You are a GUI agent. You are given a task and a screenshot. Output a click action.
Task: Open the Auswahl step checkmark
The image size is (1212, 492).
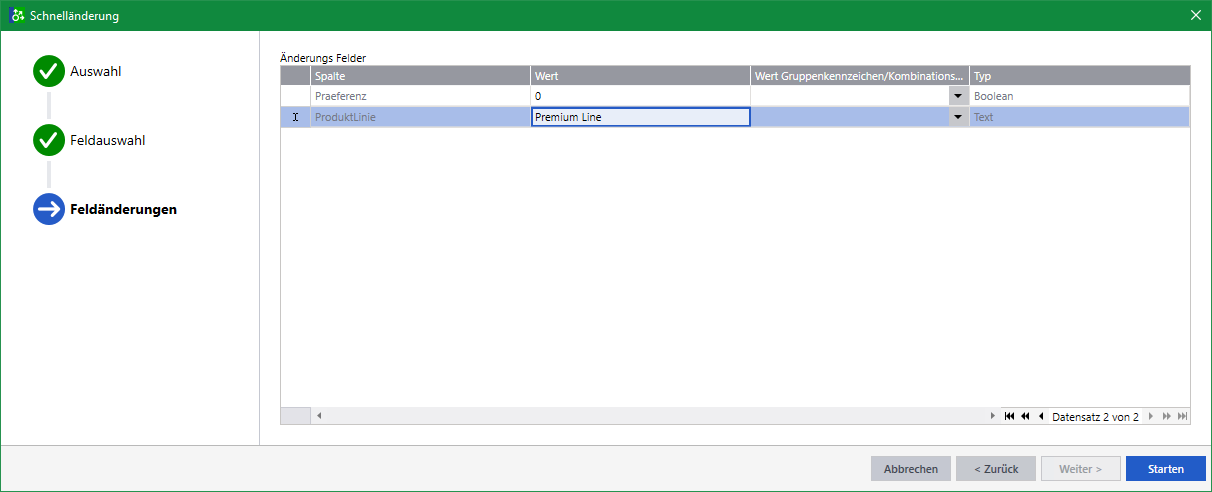click(x=49, y=72)
